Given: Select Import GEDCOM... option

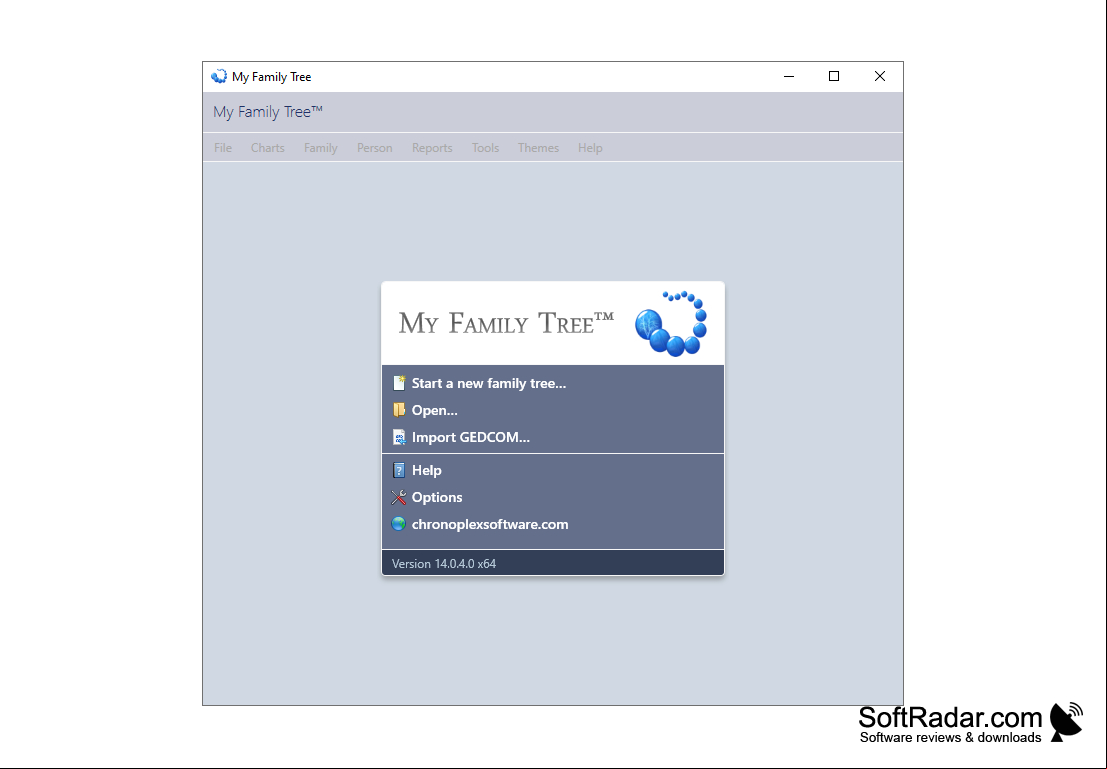Looking at the screenshot, I should coord(470,437).
